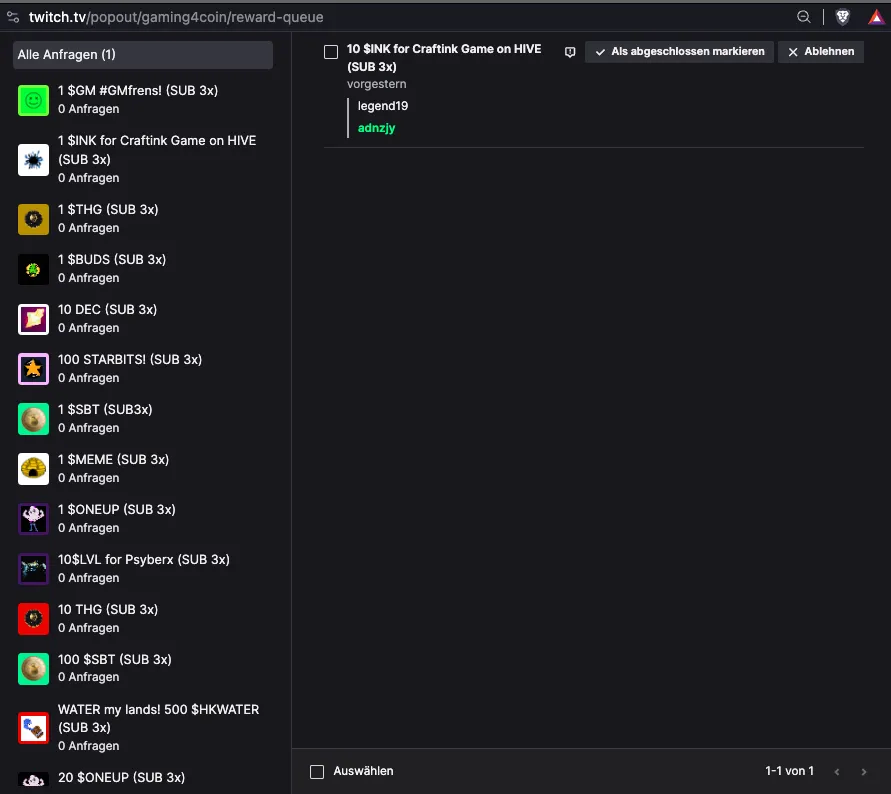Screen dimensions: 891x794
Task: Click the WATER my lands reward icon
Action: [33, 728]
